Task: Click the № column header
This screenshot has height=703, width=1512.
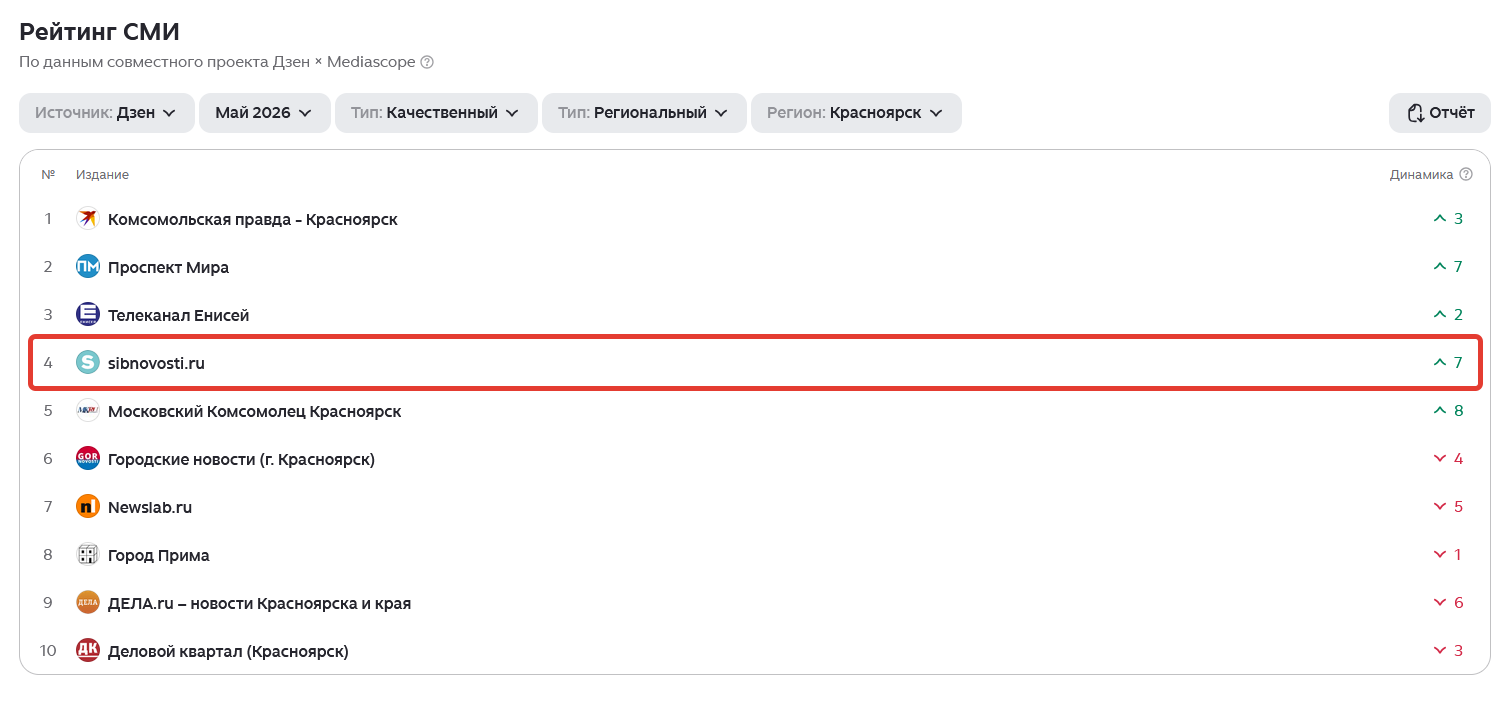Action: pos(48,175)
